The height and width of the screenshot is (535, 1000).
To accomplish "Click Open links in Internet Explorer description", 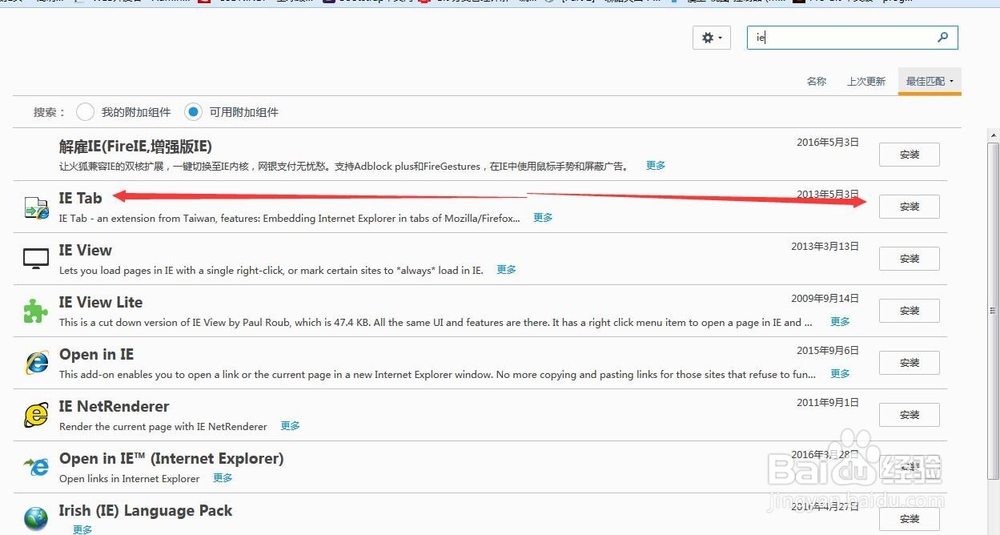I will pos(129,479).
